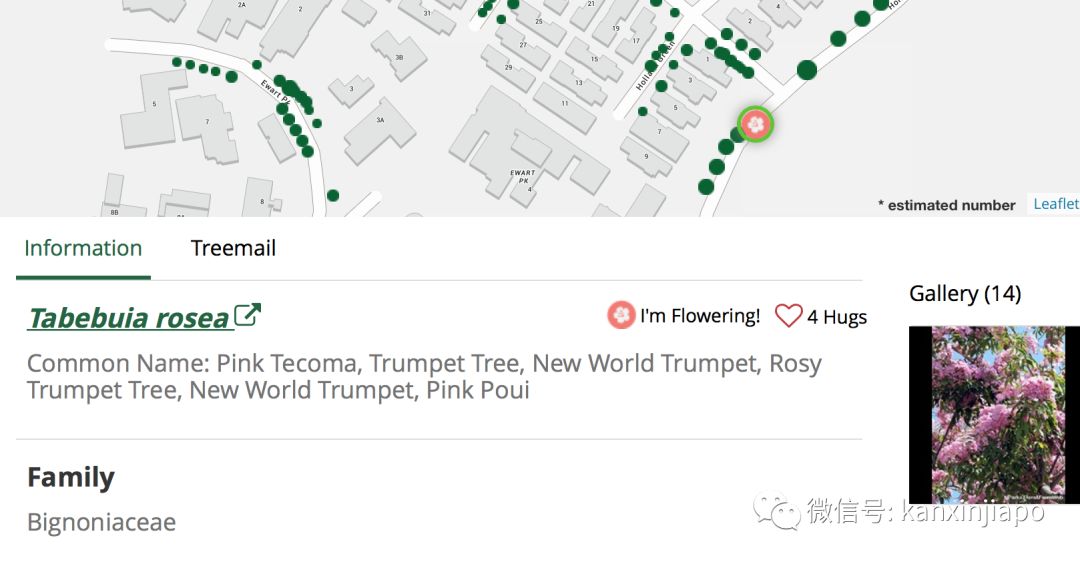Click the Gallery (14) heading

pyautogui.click(x=964, y=293)
